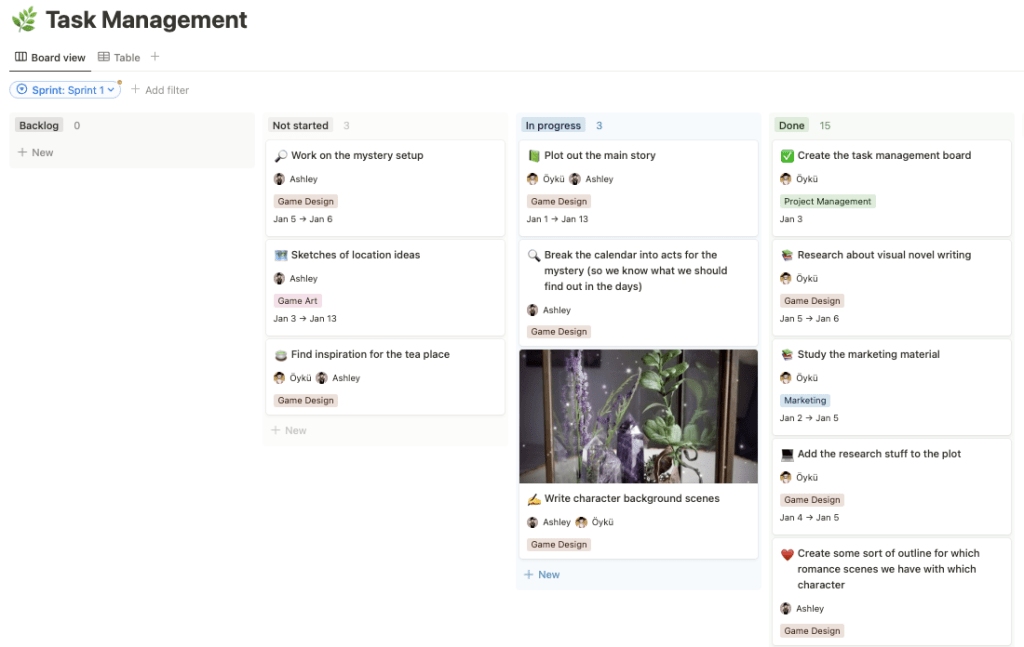
Task: Open the Sprint: Sprint 1 filter dropdown
Action: coord(65,89)
